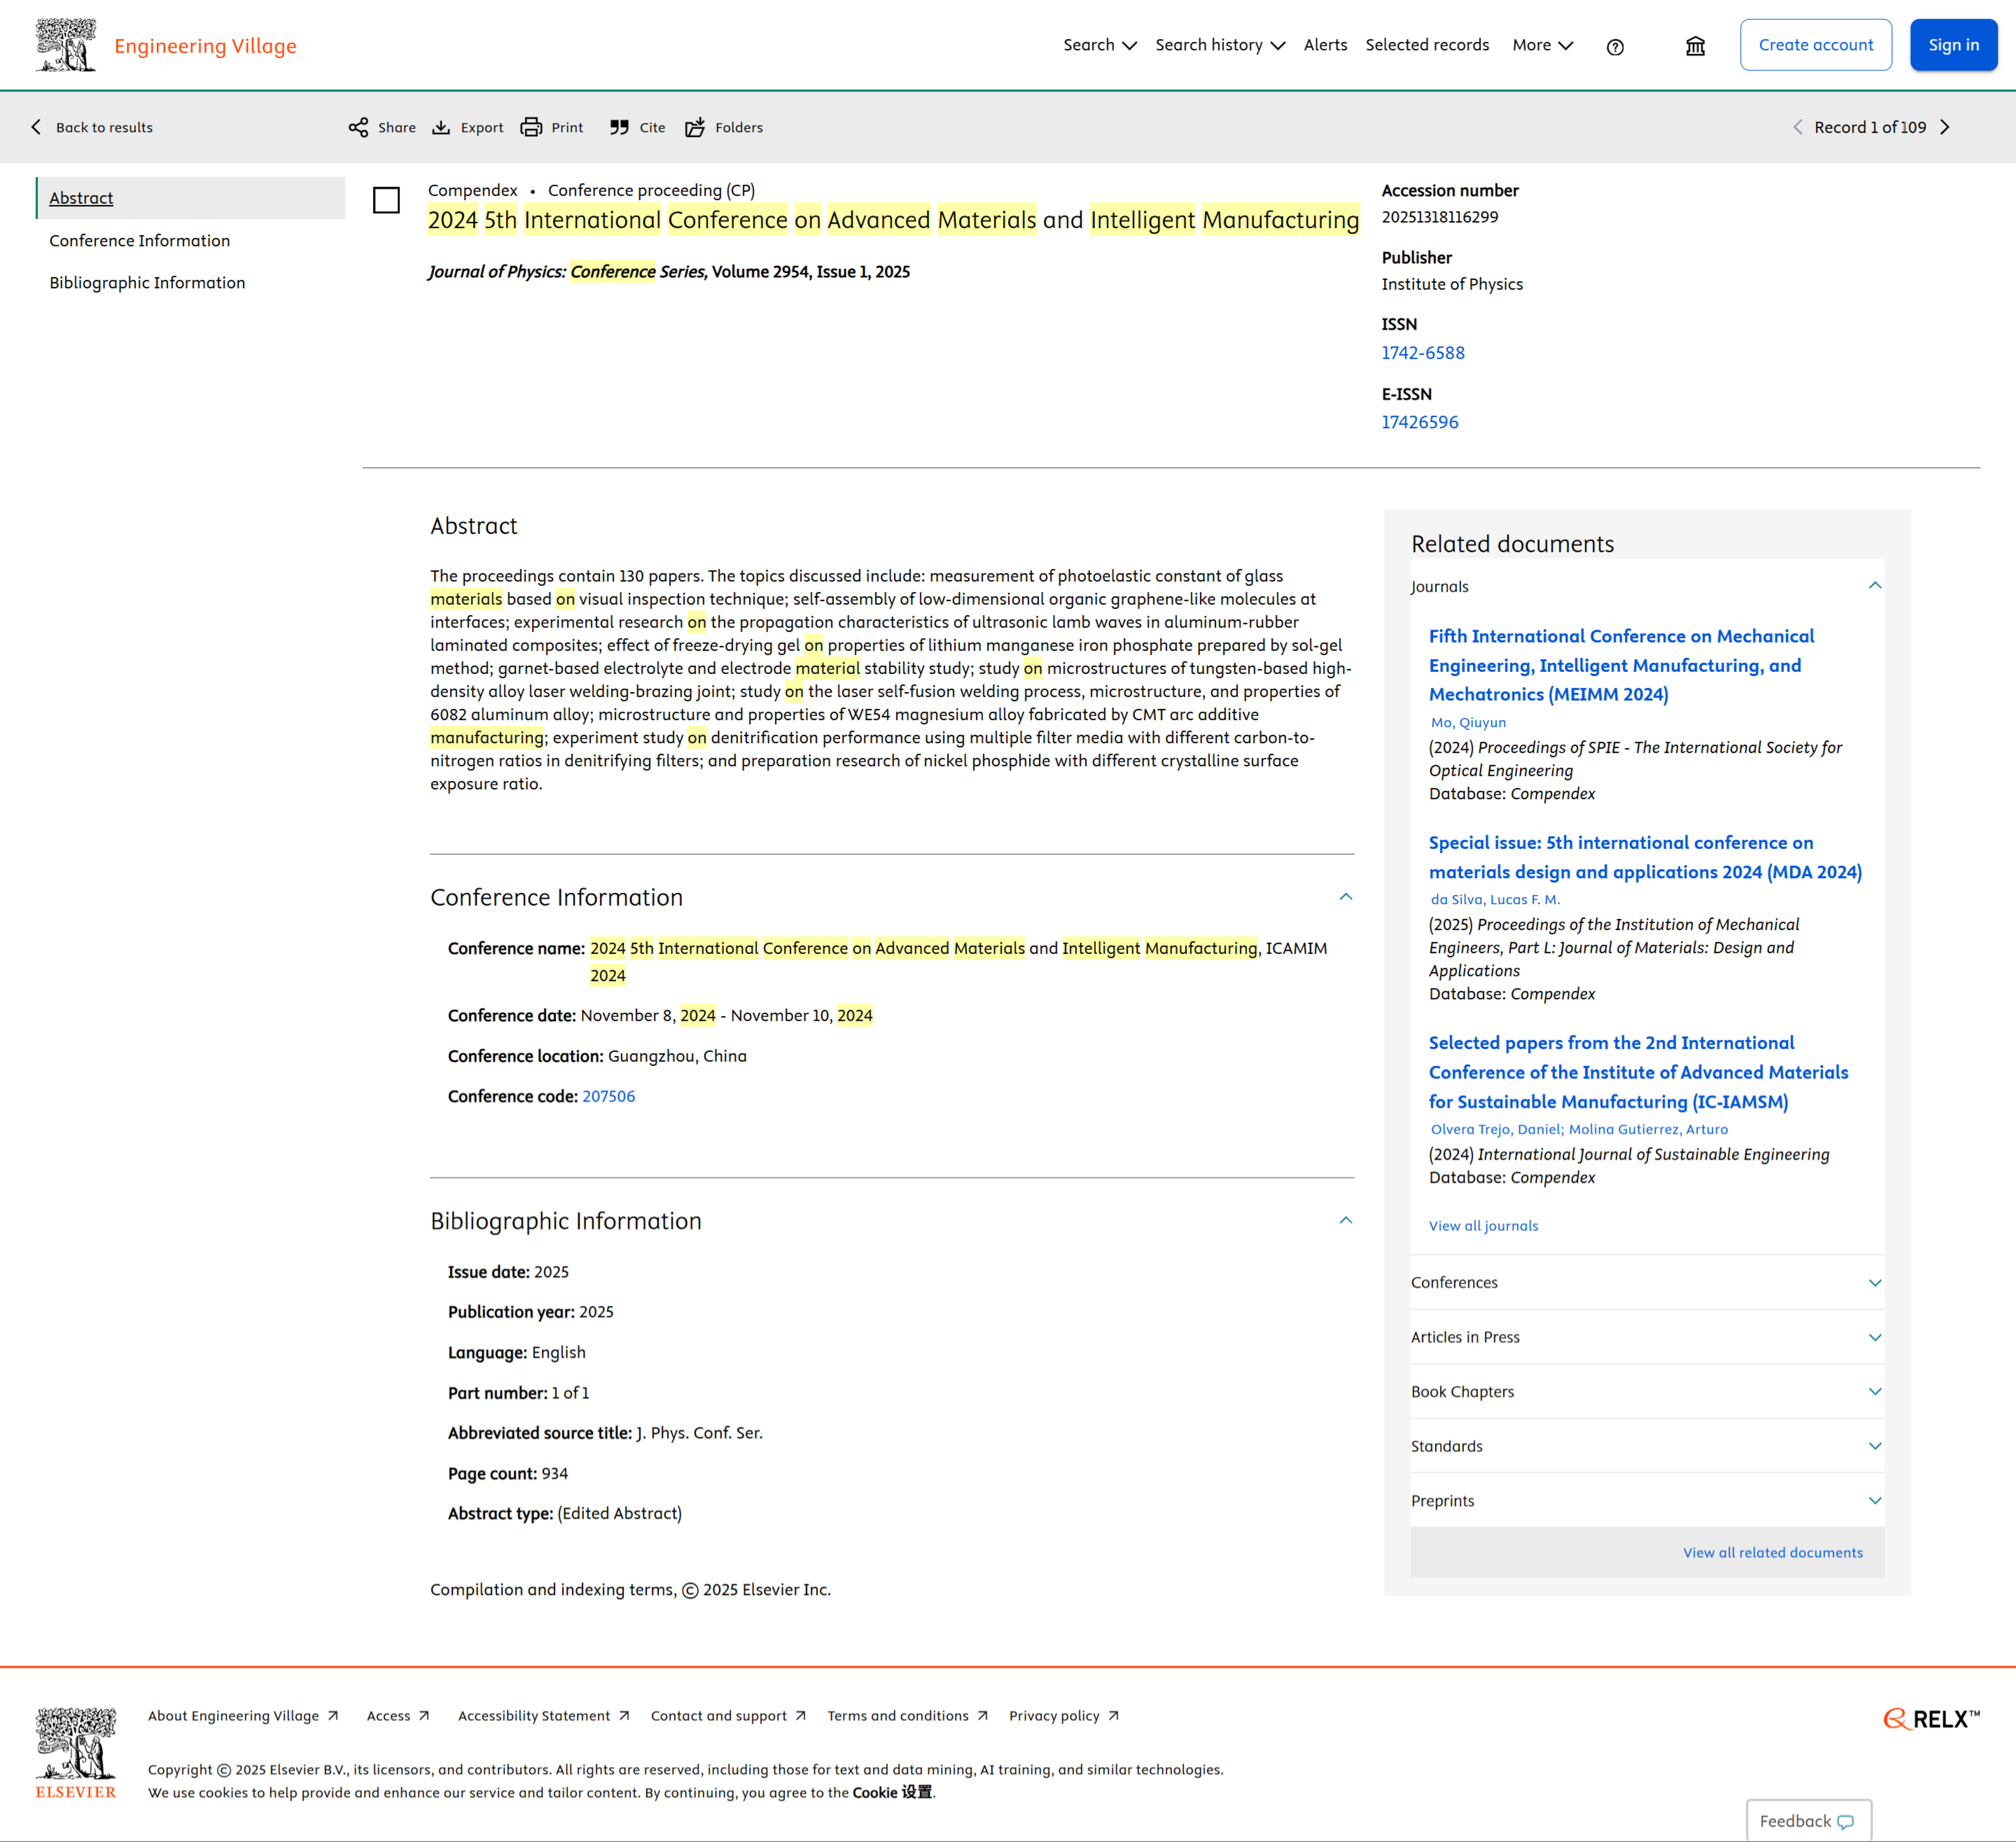Expand the Conferences related documents section
The height and width of the screenshot is (1842, 2016).
click(x=1875, y=1283)
